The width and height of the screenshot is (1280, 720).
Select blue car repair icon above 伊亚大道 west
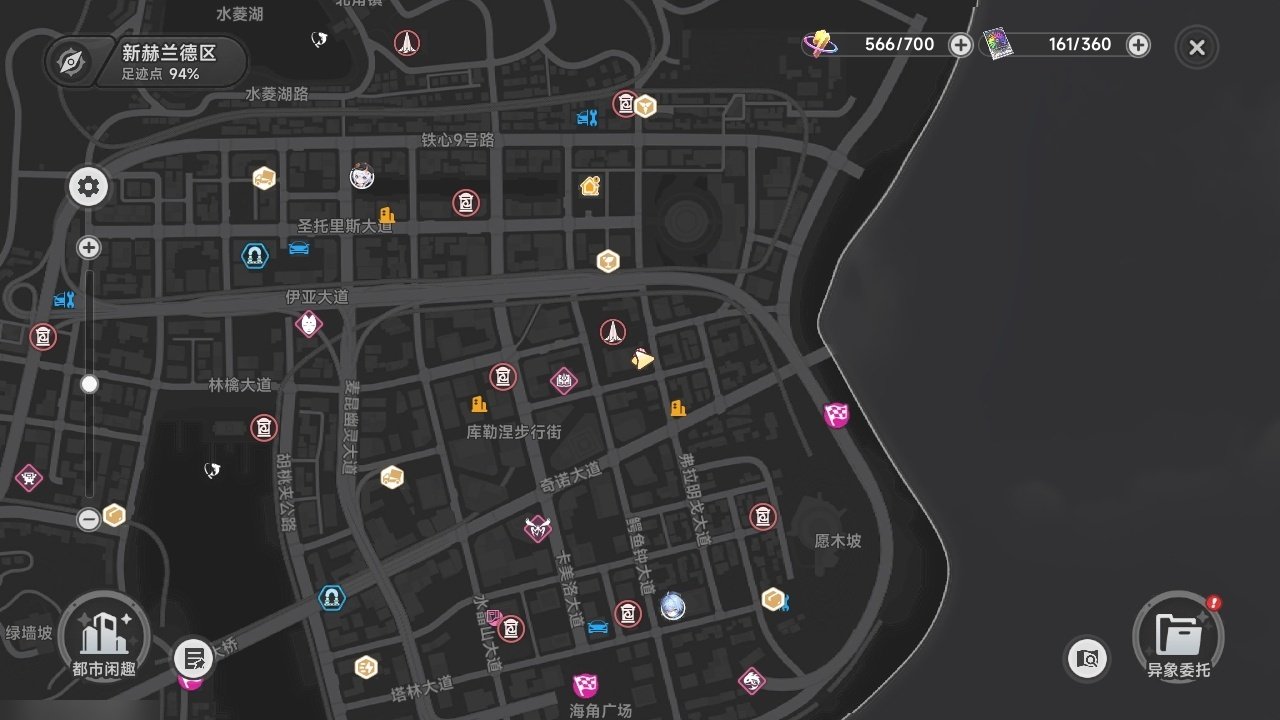pos(64,299)
